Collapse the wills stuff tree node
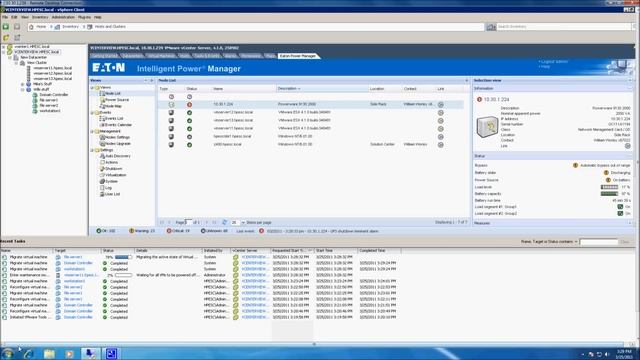The image size is (640, 360). click(23, 89)
